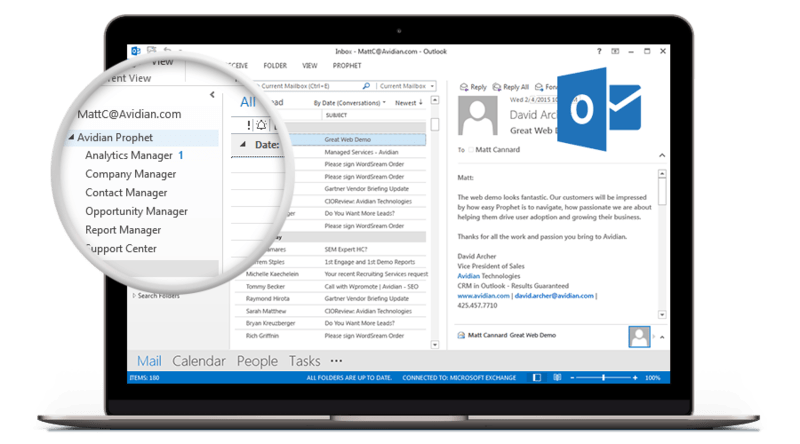This screenshot has height=444, width=800.
Task: Expand Search Folders
Action: click(134, 295)
